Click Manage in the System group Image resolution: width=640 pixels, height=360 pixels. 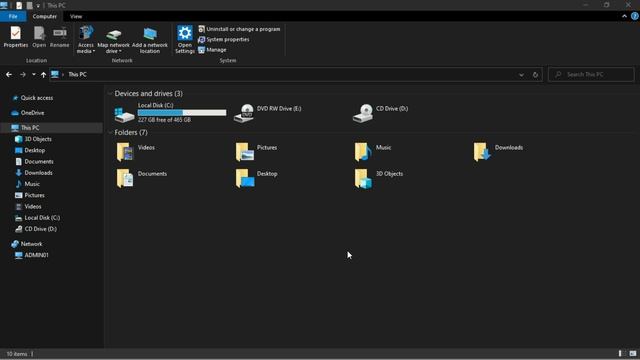[212, 50]
